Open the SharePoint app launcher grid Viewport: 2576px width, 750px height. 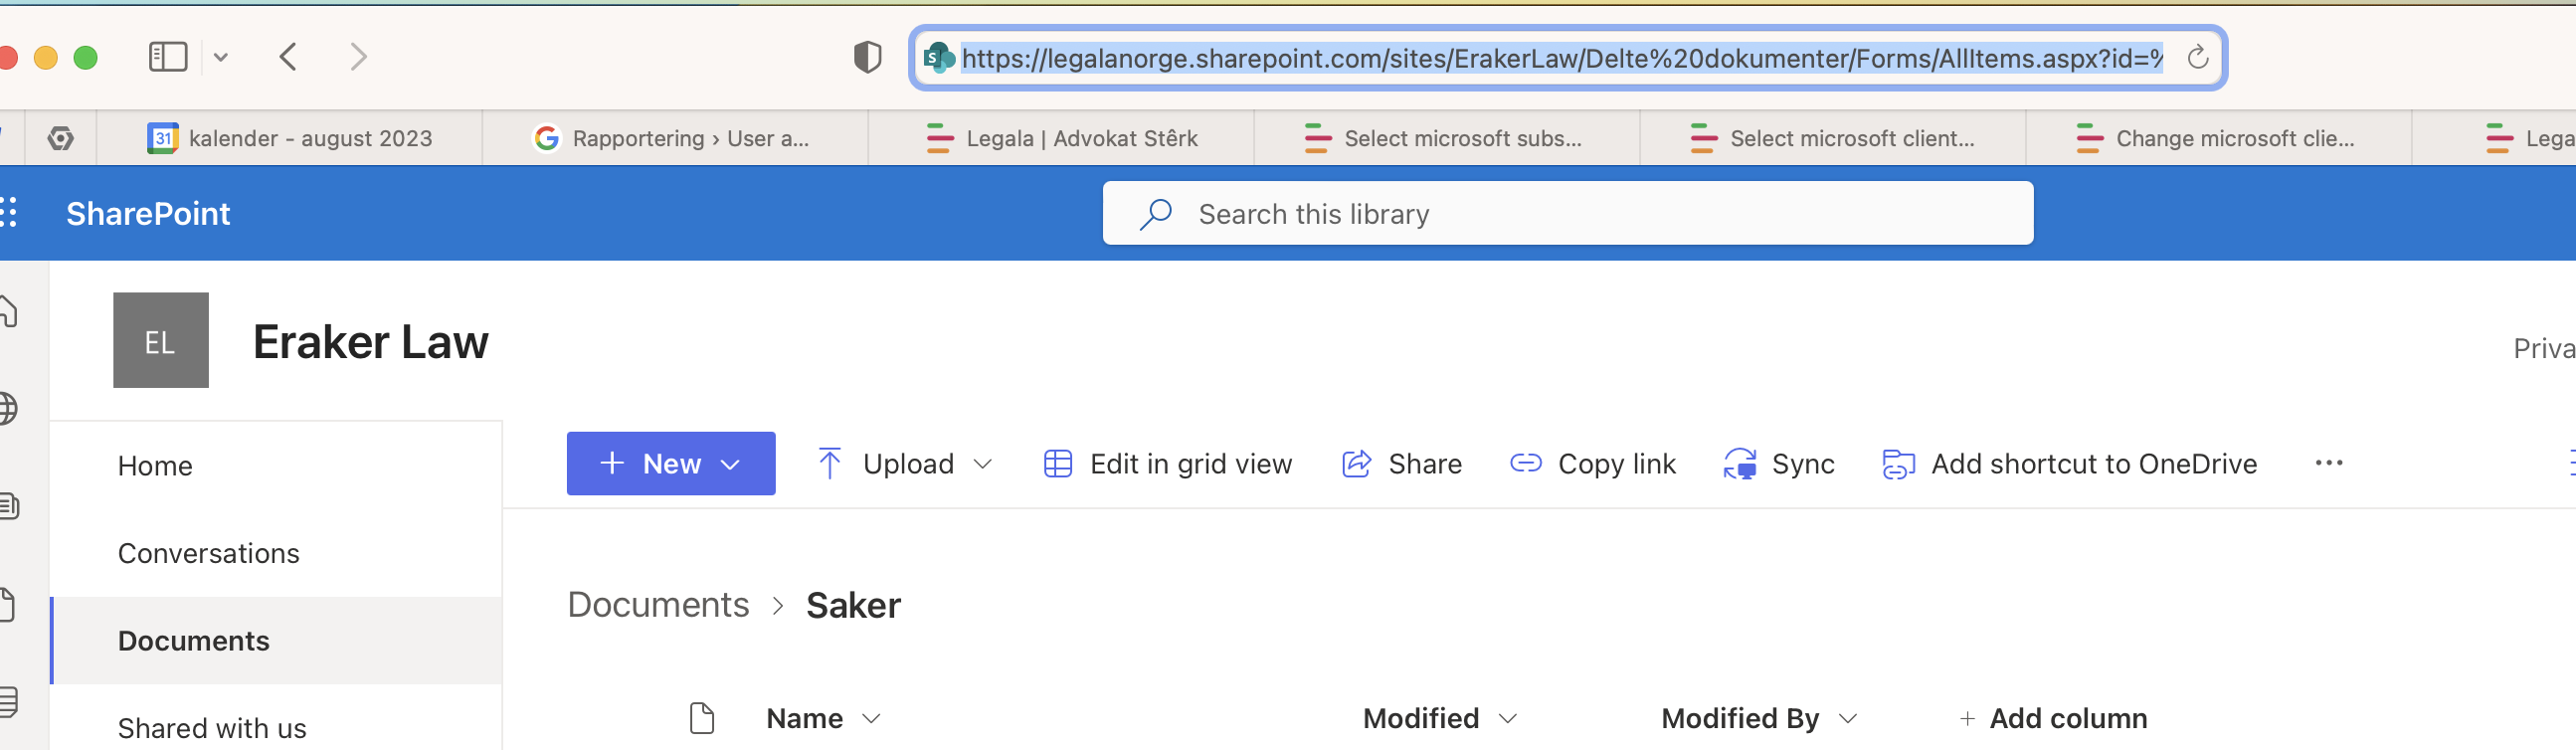(x=9, y=213)
